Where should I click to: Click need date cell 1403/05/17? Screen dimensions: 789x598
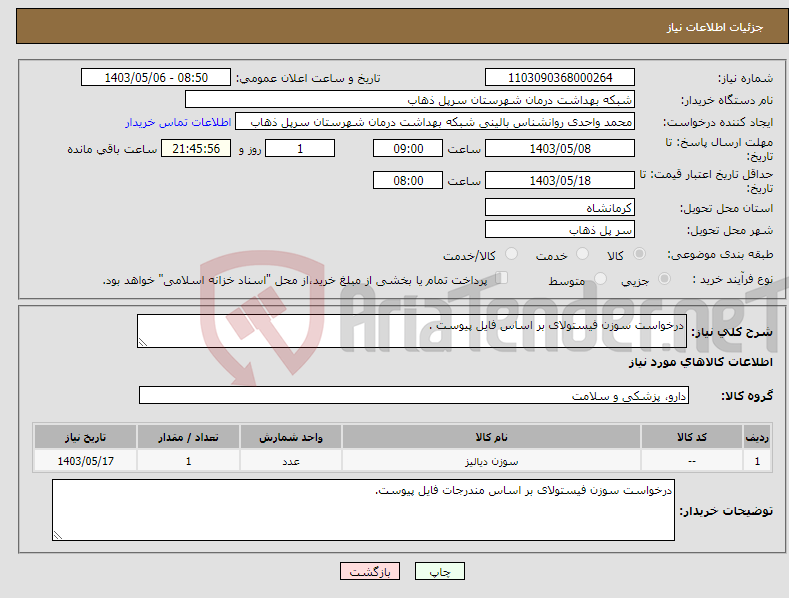(x=86, y=461)
